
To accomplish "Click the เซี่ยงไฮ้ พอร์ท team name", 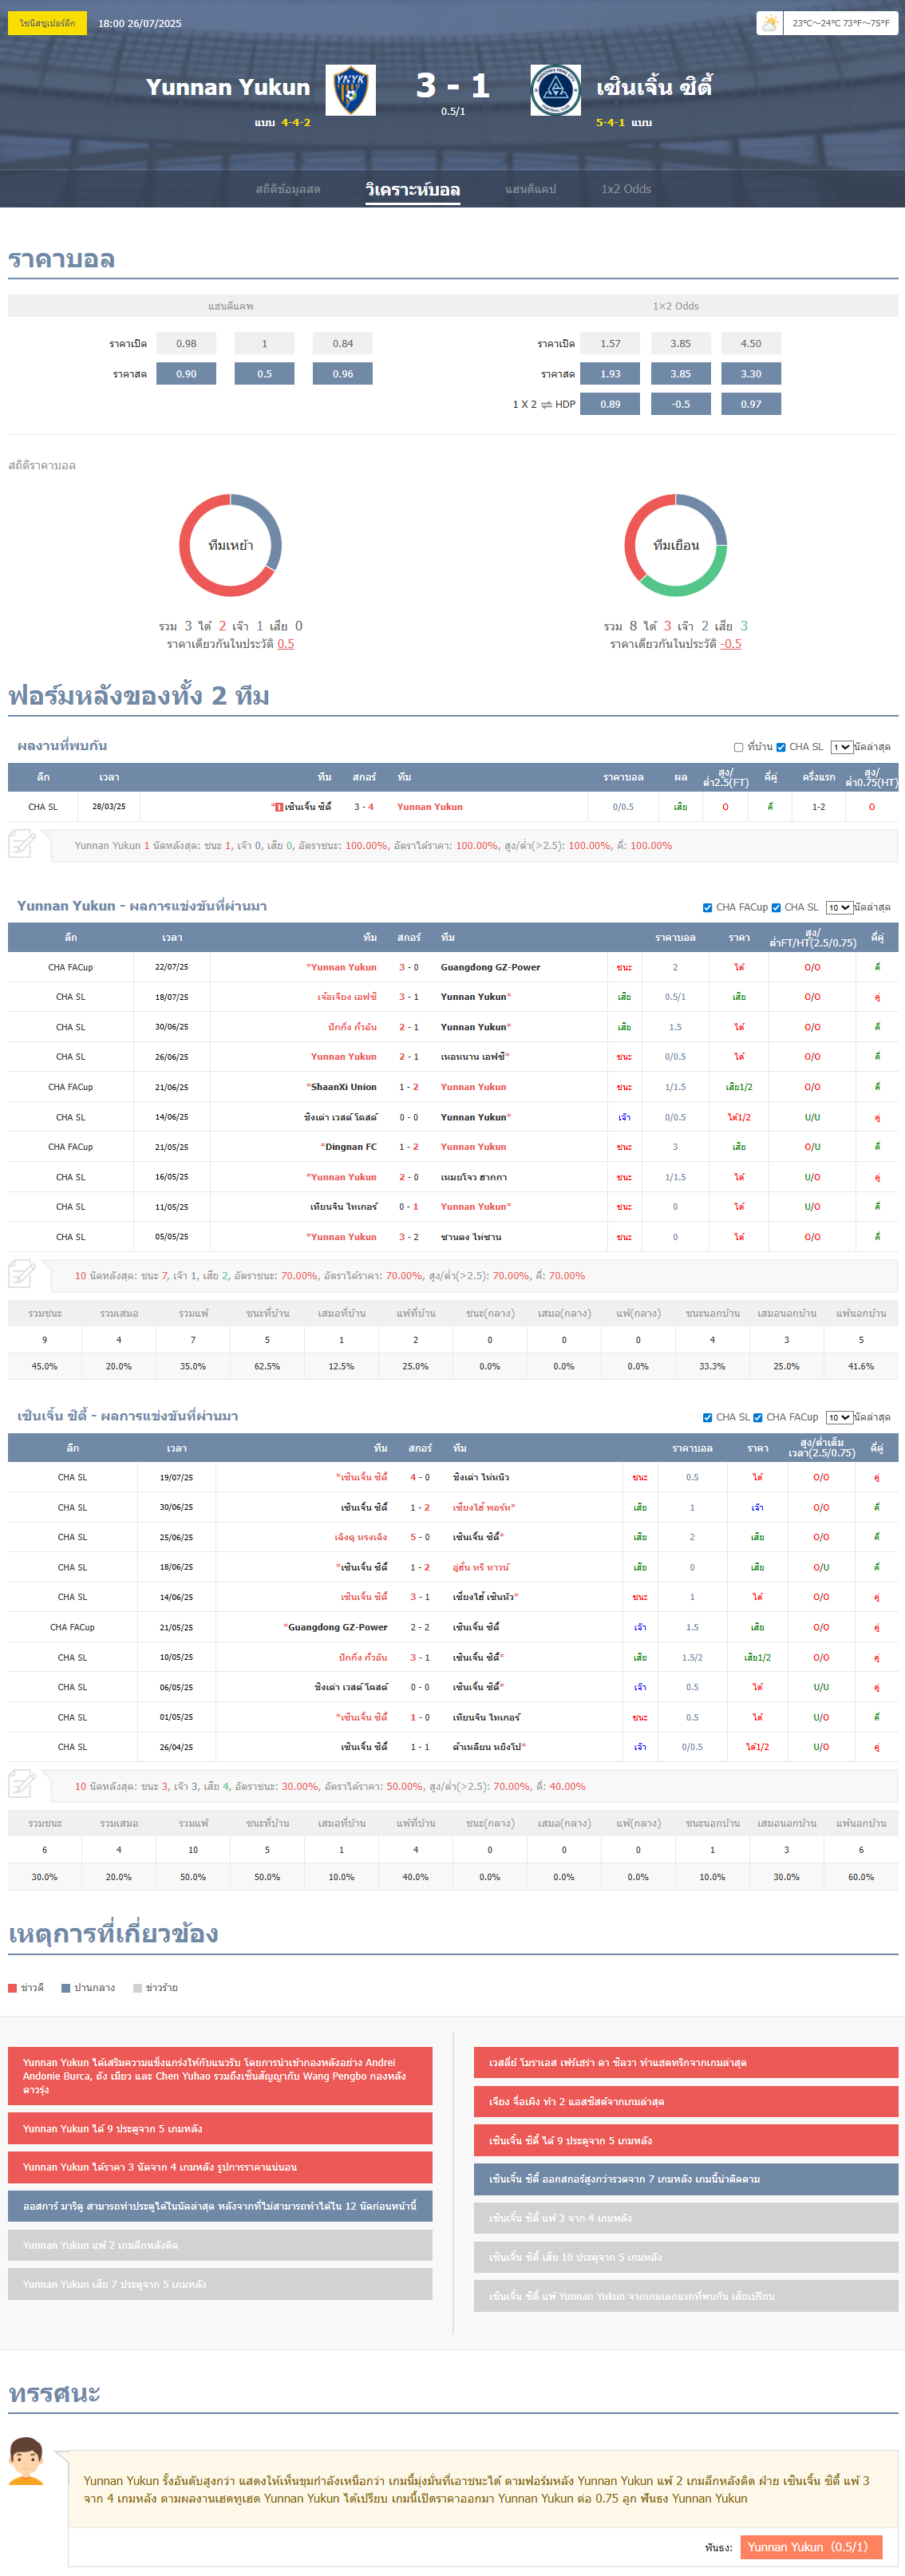I will click(482, 1507).
